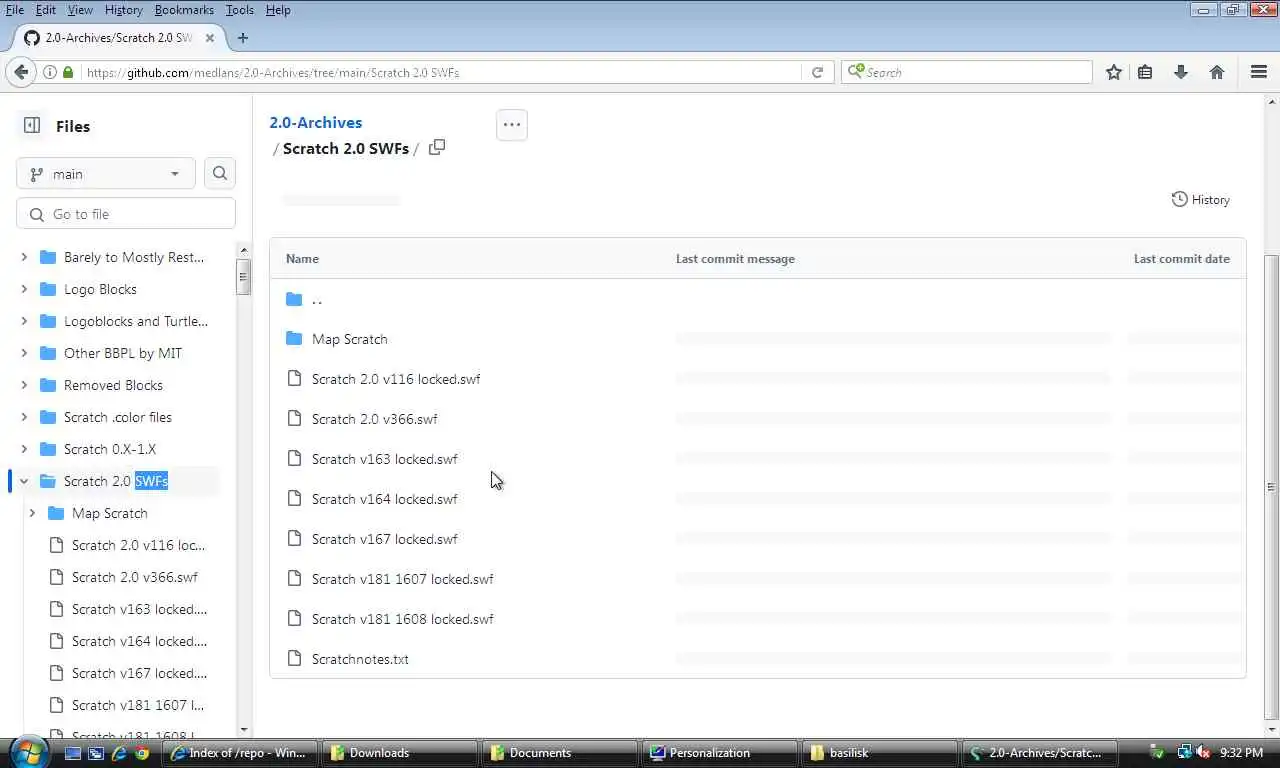Expand Scratch .color files folder chevron

click(x=24, y=417)
